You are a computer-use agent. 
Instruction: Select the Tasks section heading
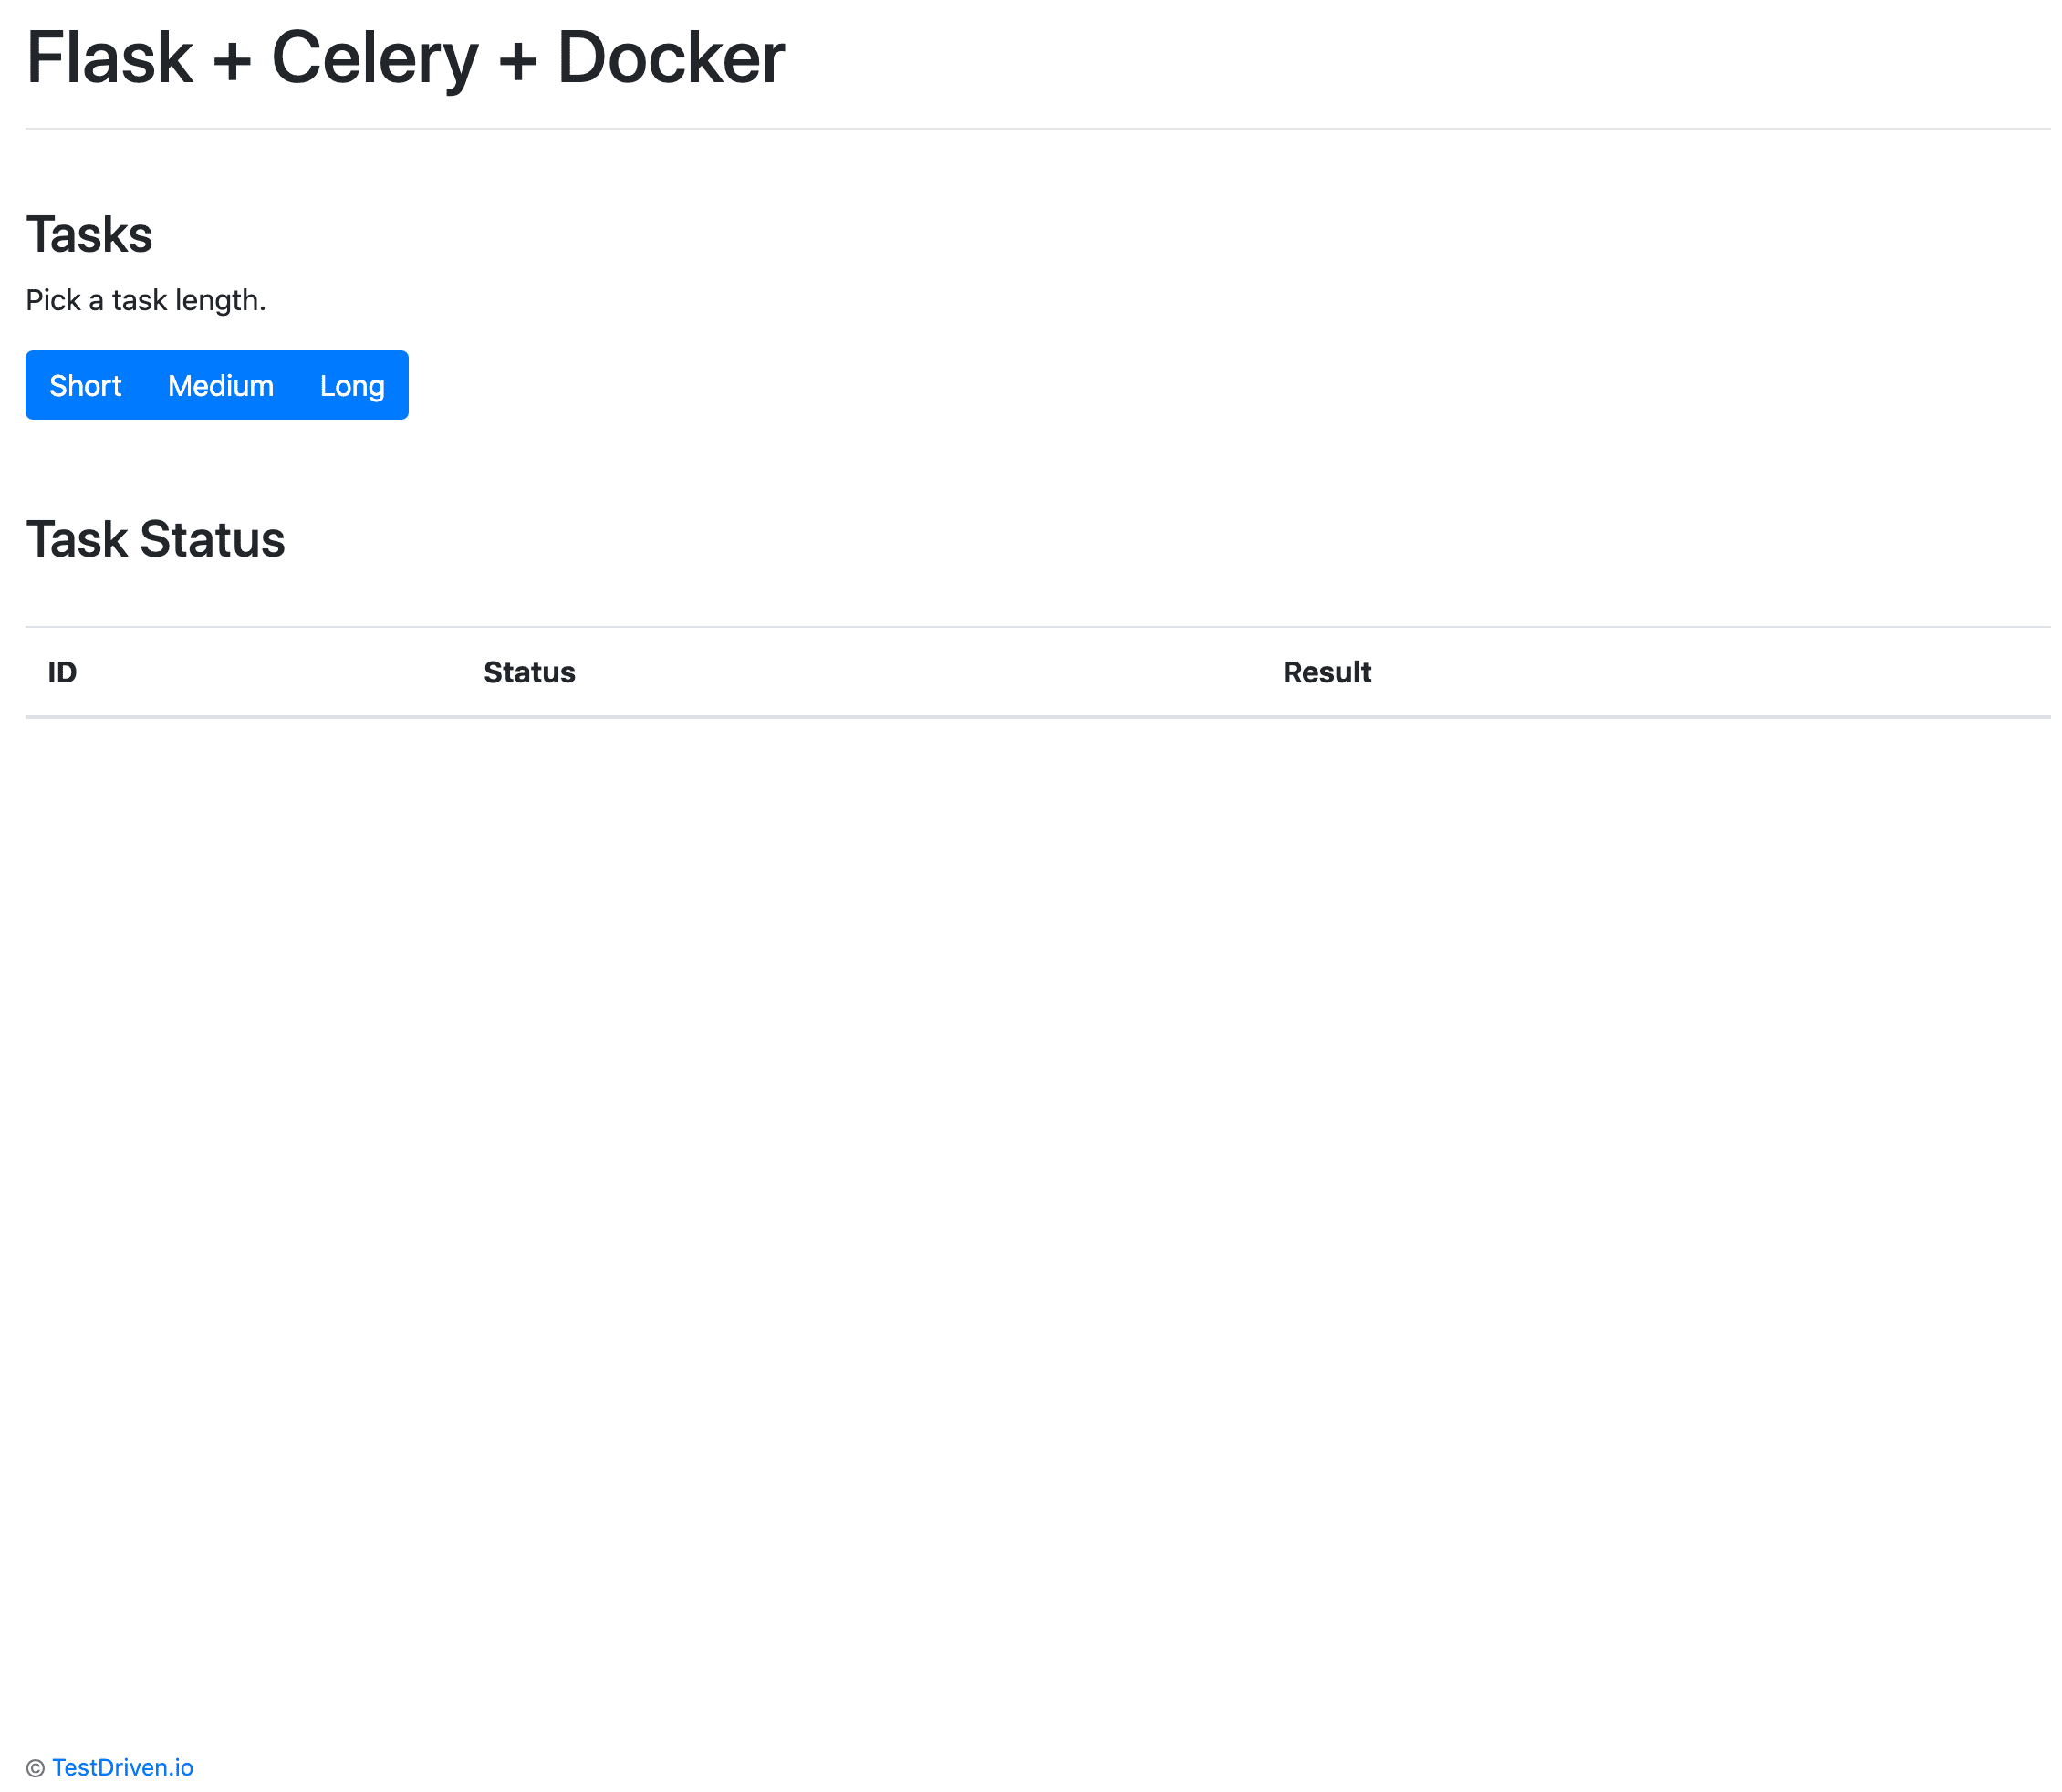tap(89, 234)
